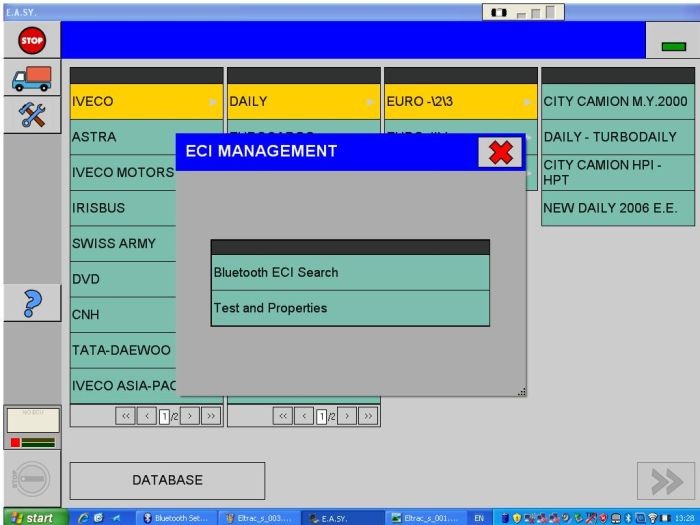
Task: Select DVD entry
Action: point(123,279)
